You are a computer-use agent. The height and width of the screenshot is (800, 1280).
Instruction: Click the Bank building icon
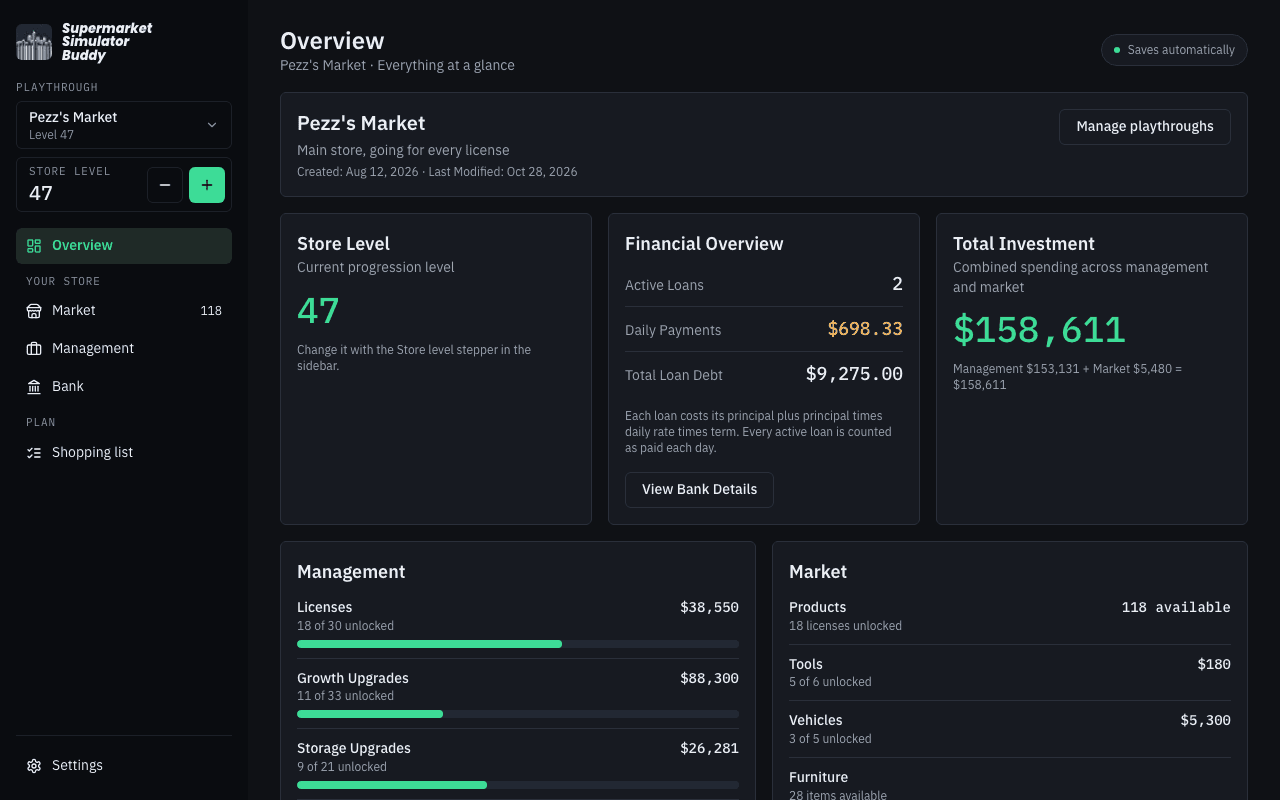click(34, 387)
